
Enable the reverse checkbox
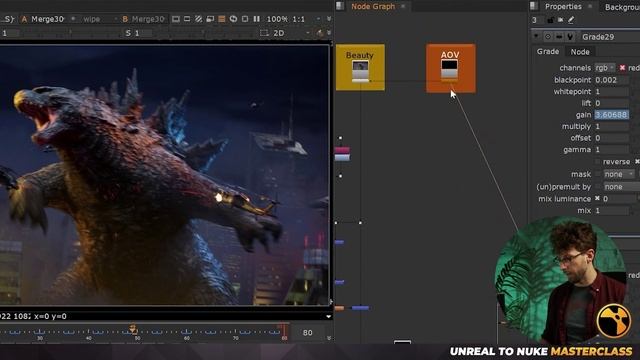tap(598, 162)
